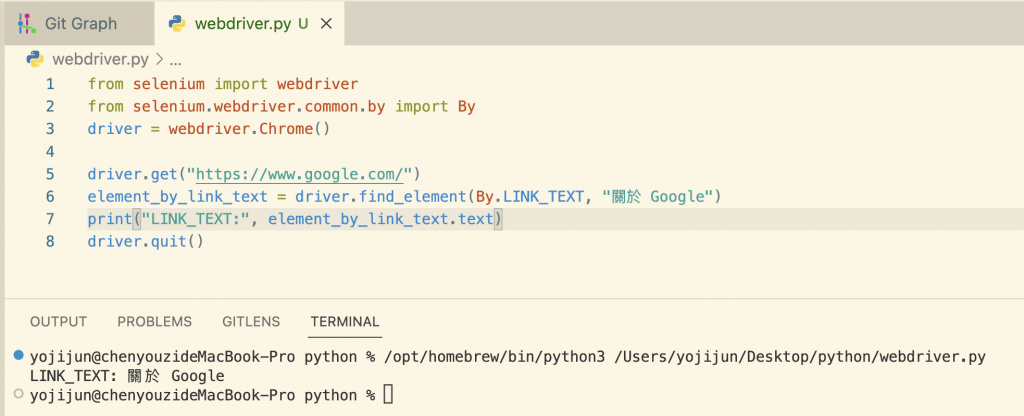This screenshot has width=1024, height=416.
Task: Click the Git Graph tab icon
Action: pyautogui.click(x=27, y=24)
